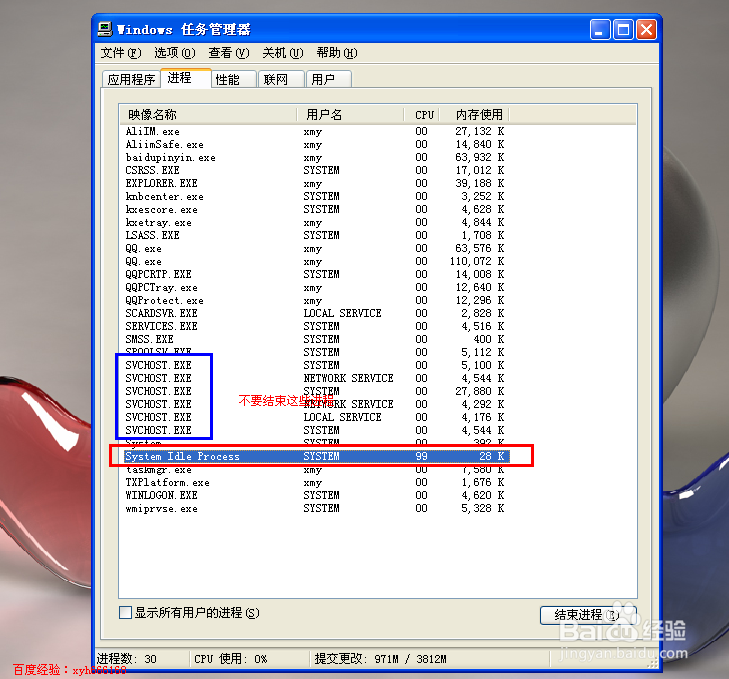Select the QQPCRTP.EXE process
This screenshot has width=729, height=679.
click(x=315, y=275)
